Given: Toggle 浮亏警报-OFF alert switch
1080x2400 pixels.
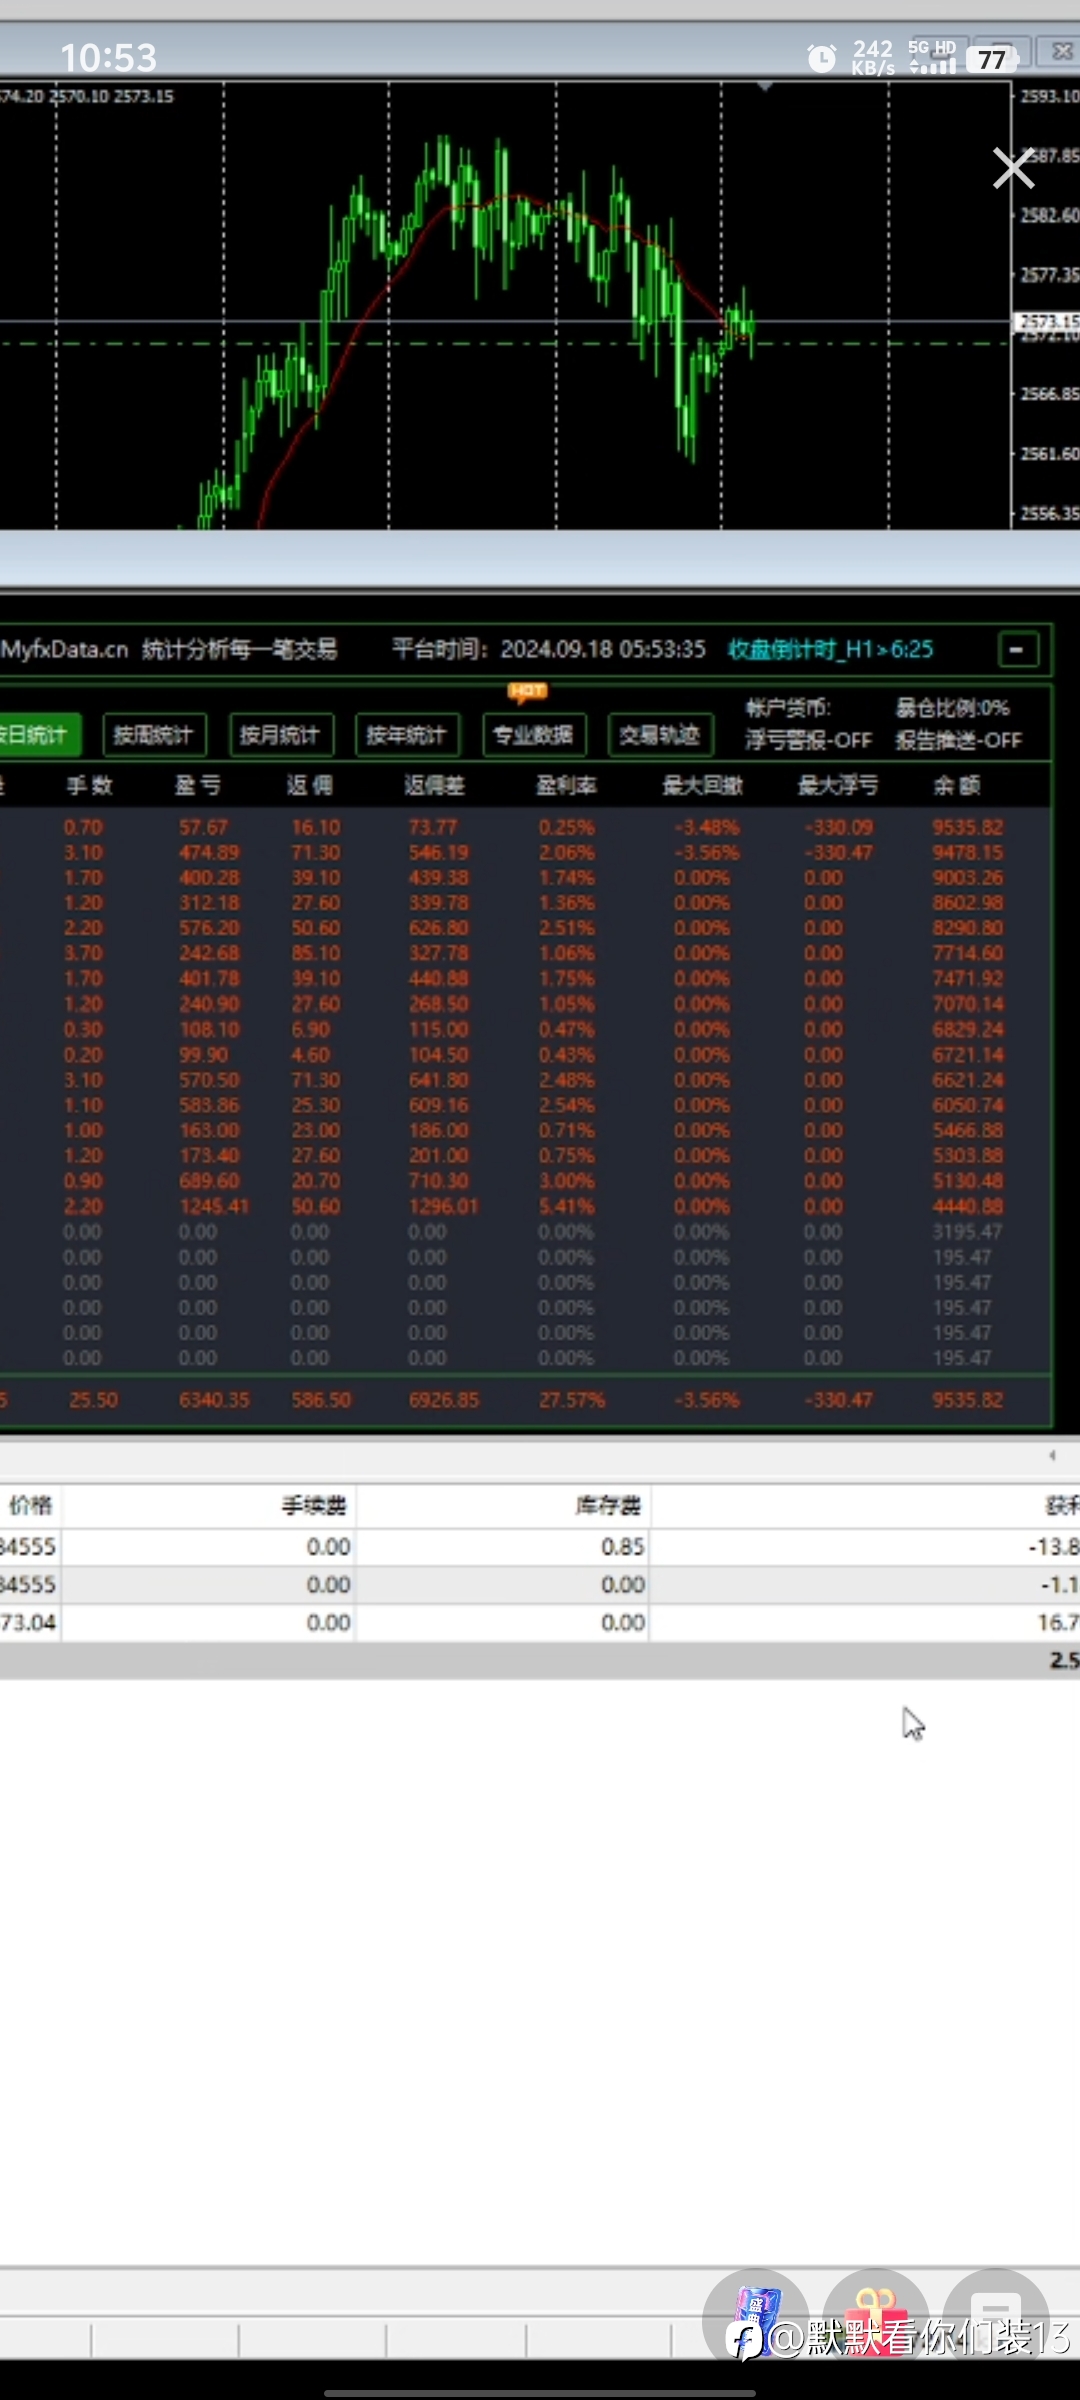Looking at the screenshot, I should click(x=808, y=741).
